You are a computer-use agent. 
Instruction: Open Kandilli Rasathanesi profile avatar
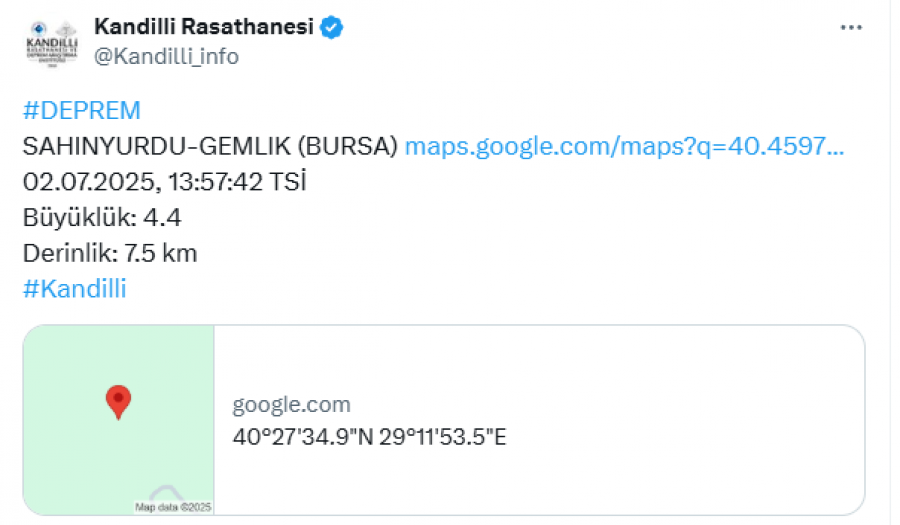[x=52, y=44]
